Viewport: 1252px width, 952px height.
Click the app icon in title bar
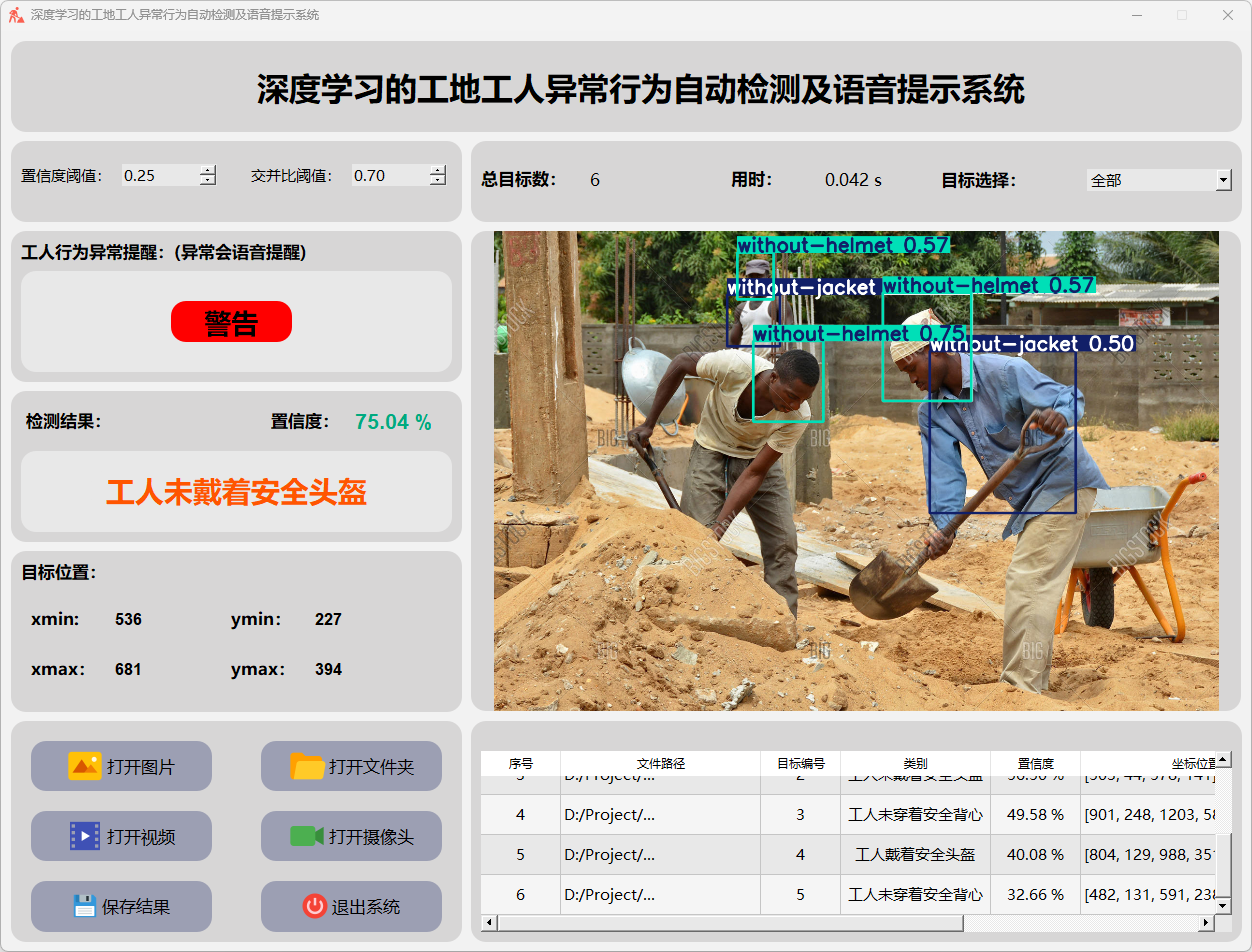[x=16, y=15]
